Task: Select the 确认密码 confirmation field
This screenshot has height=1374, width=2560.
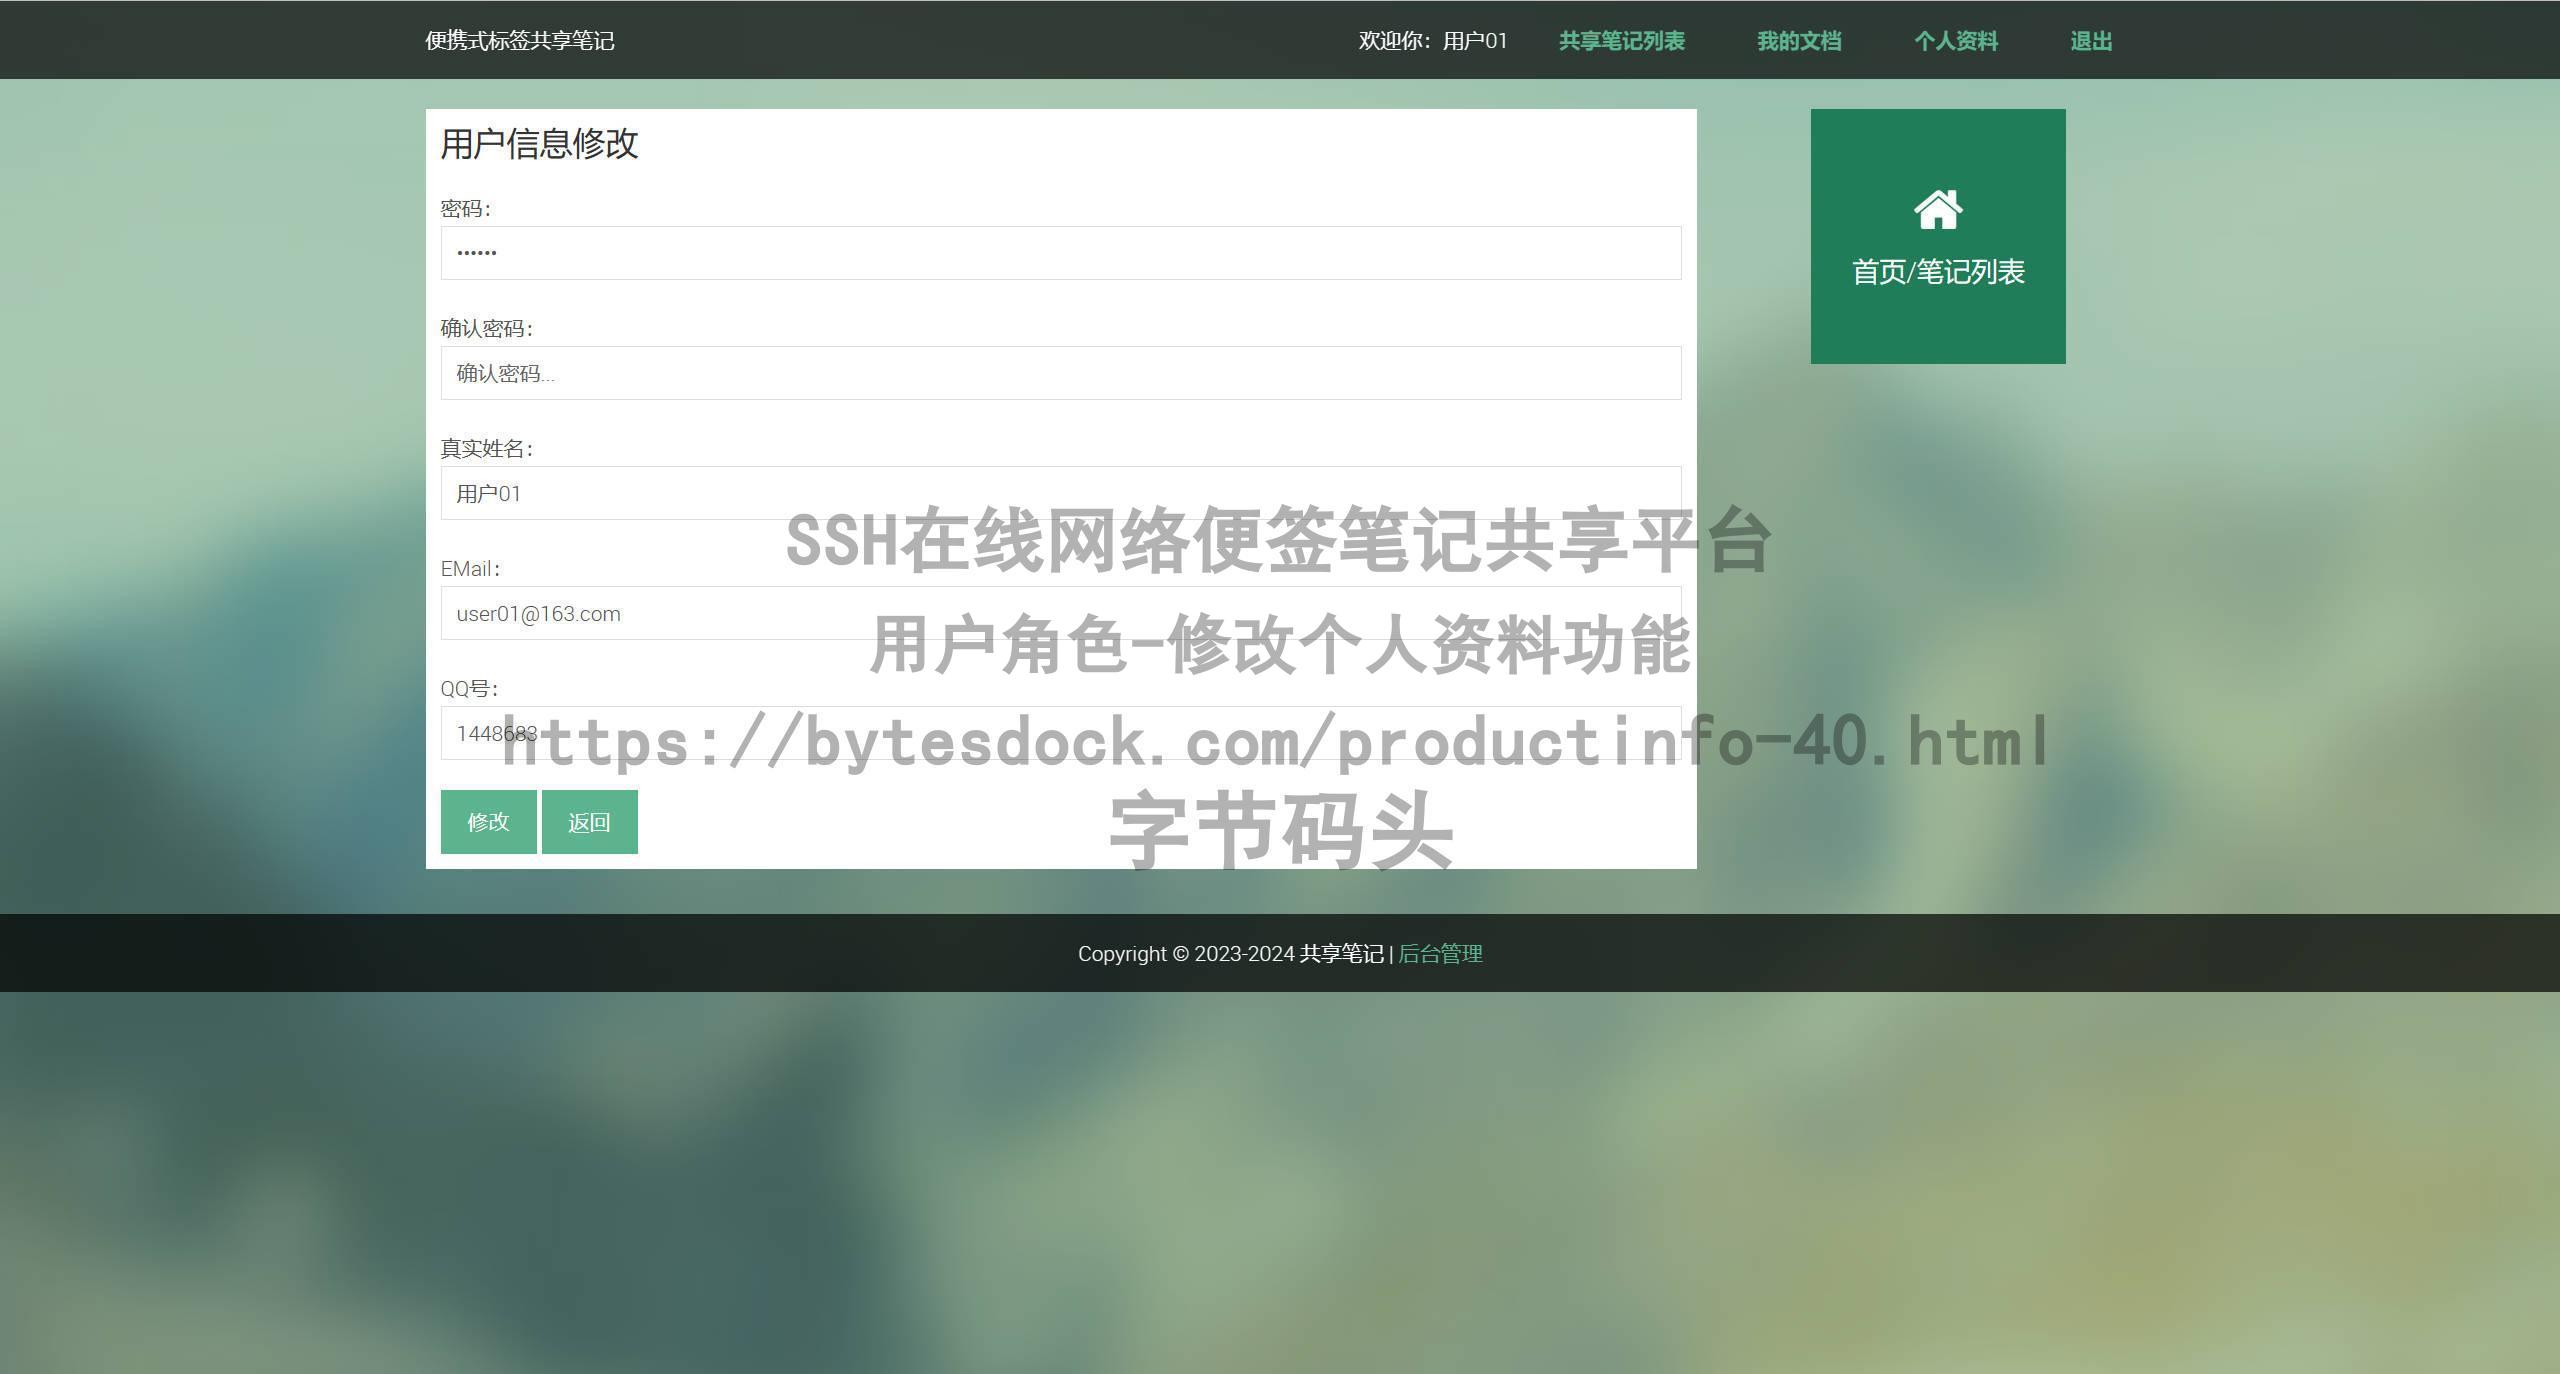Action: click(x=1060, y=373)
